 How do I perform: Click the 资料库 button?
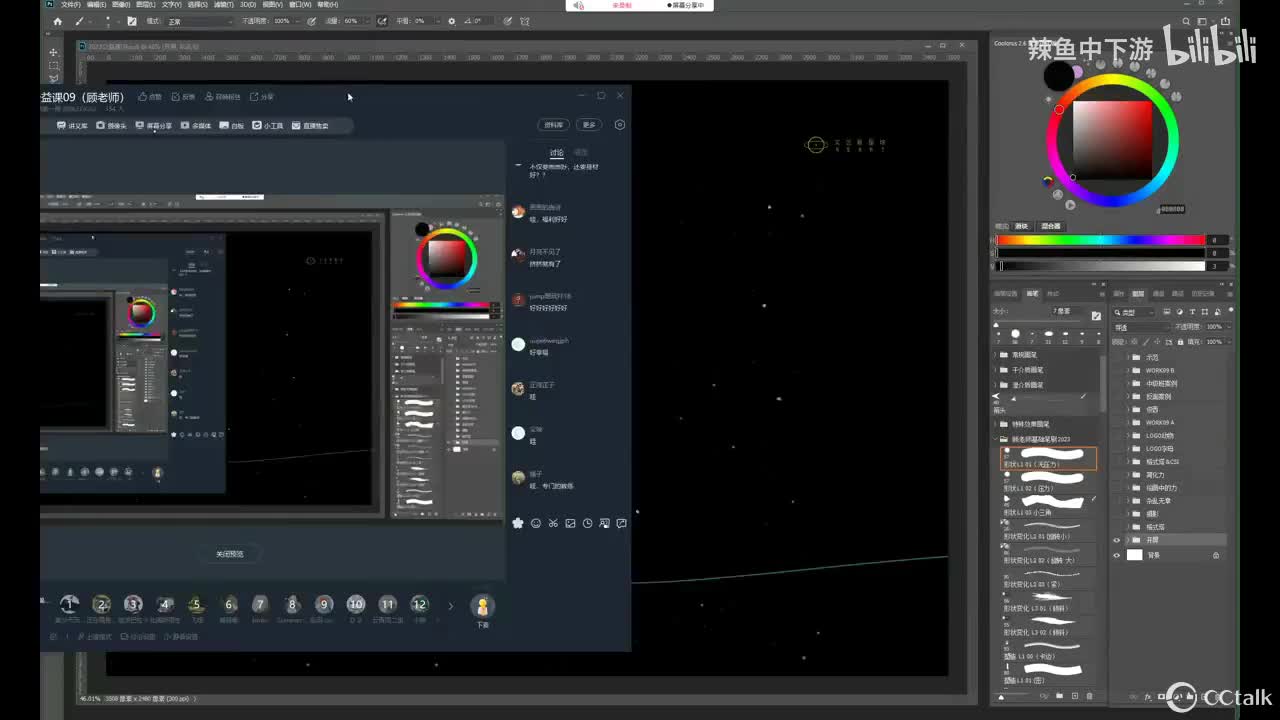(x=553, y=125)
